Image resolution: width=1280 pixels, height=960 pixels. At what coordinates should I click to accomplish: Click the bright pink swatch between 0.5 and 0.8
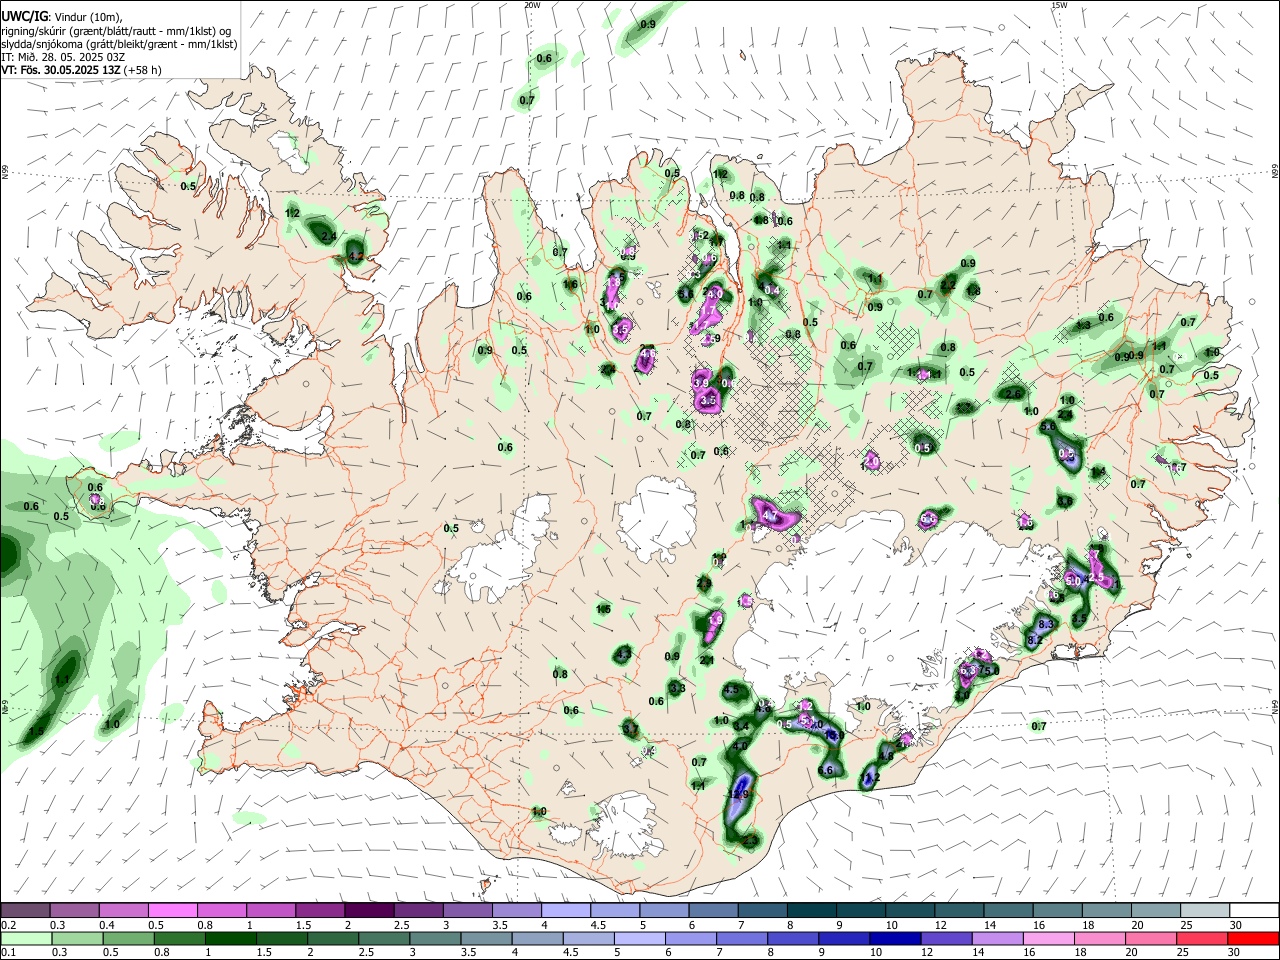(x=172, y=910)
